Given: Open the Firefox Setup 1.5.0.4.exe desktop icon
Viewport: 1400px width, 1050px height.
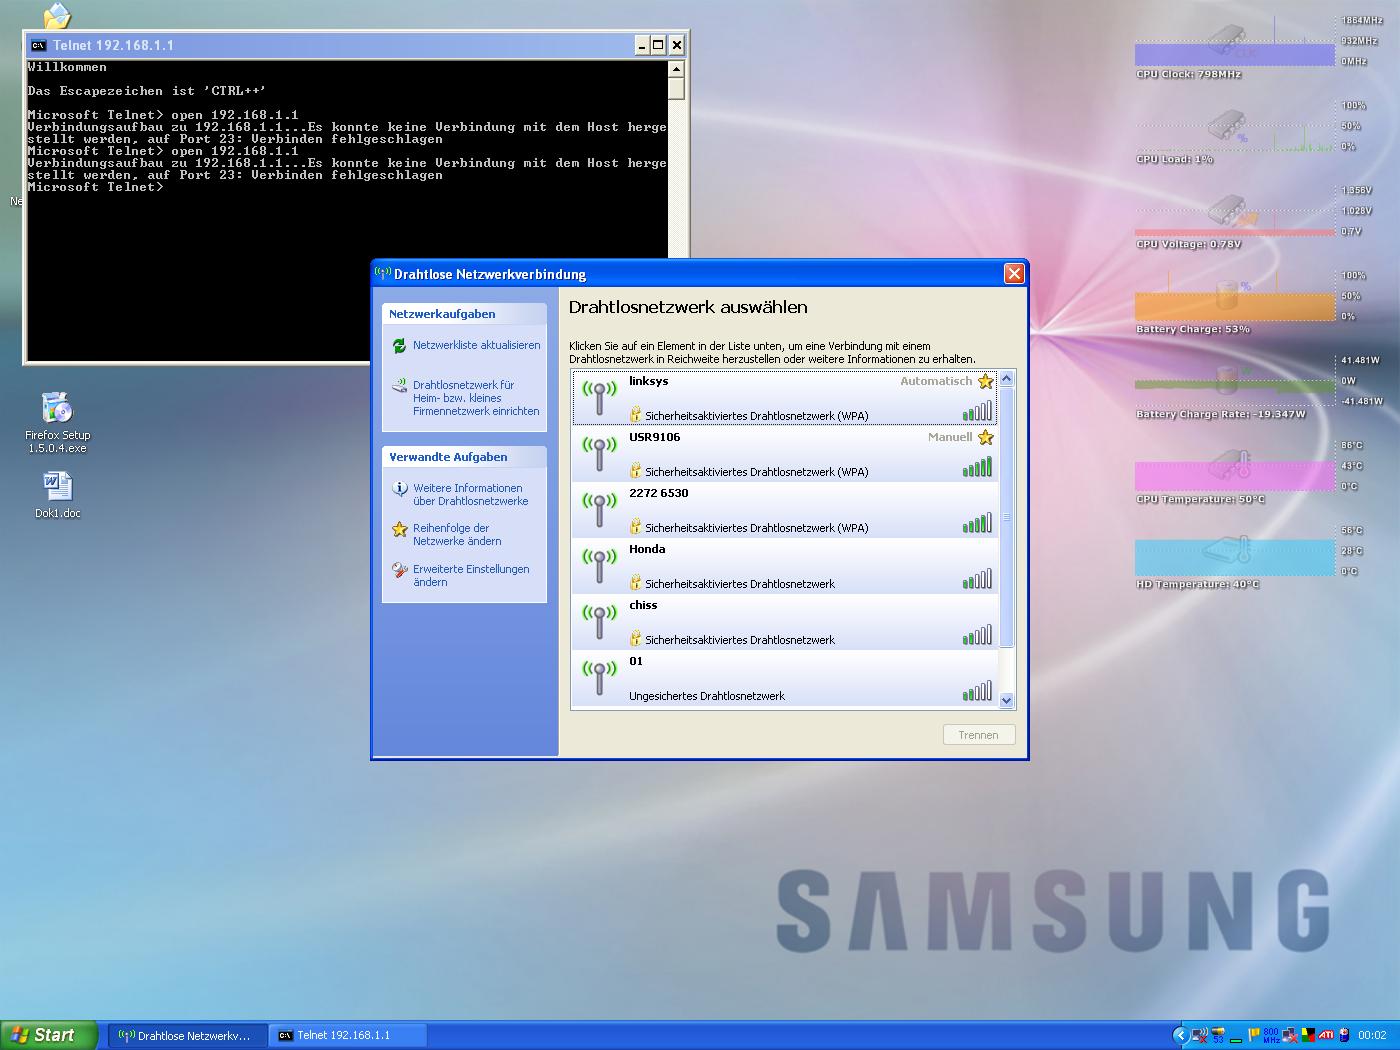Looking at the screenshot, I should coord(57,423).
